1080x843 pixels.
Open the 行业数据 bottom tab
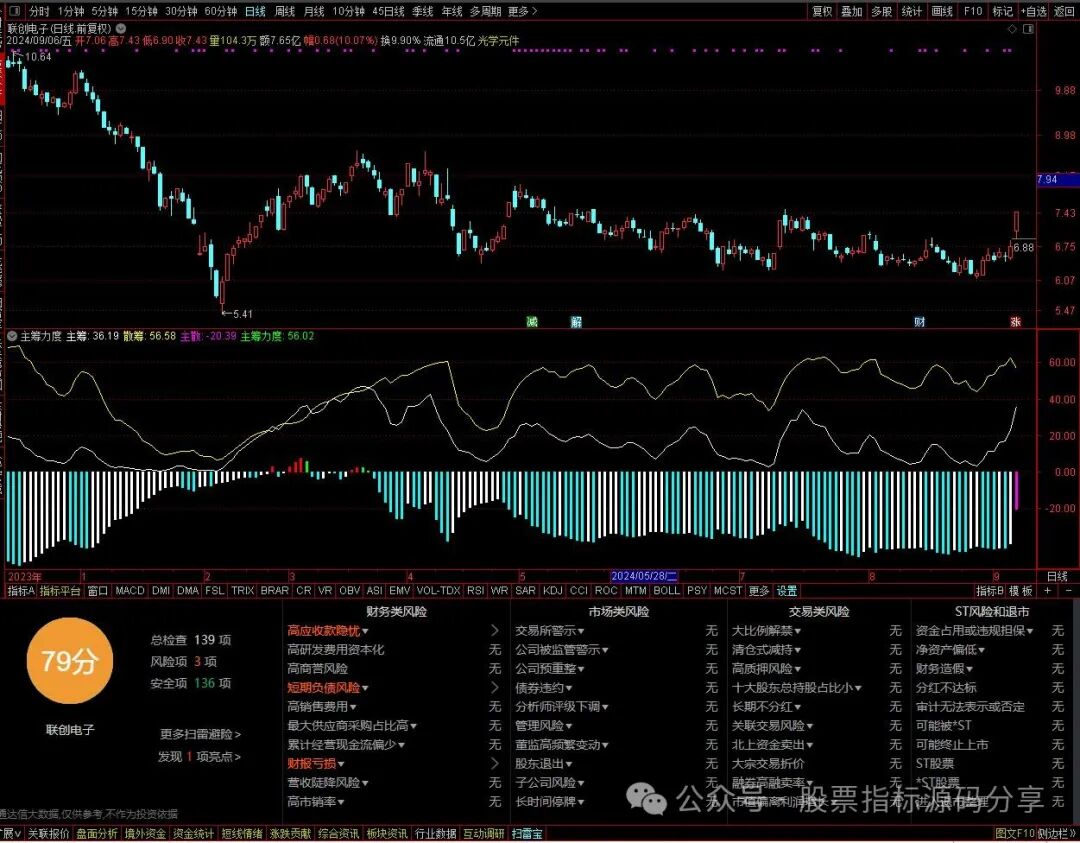[x=436, y=834]
